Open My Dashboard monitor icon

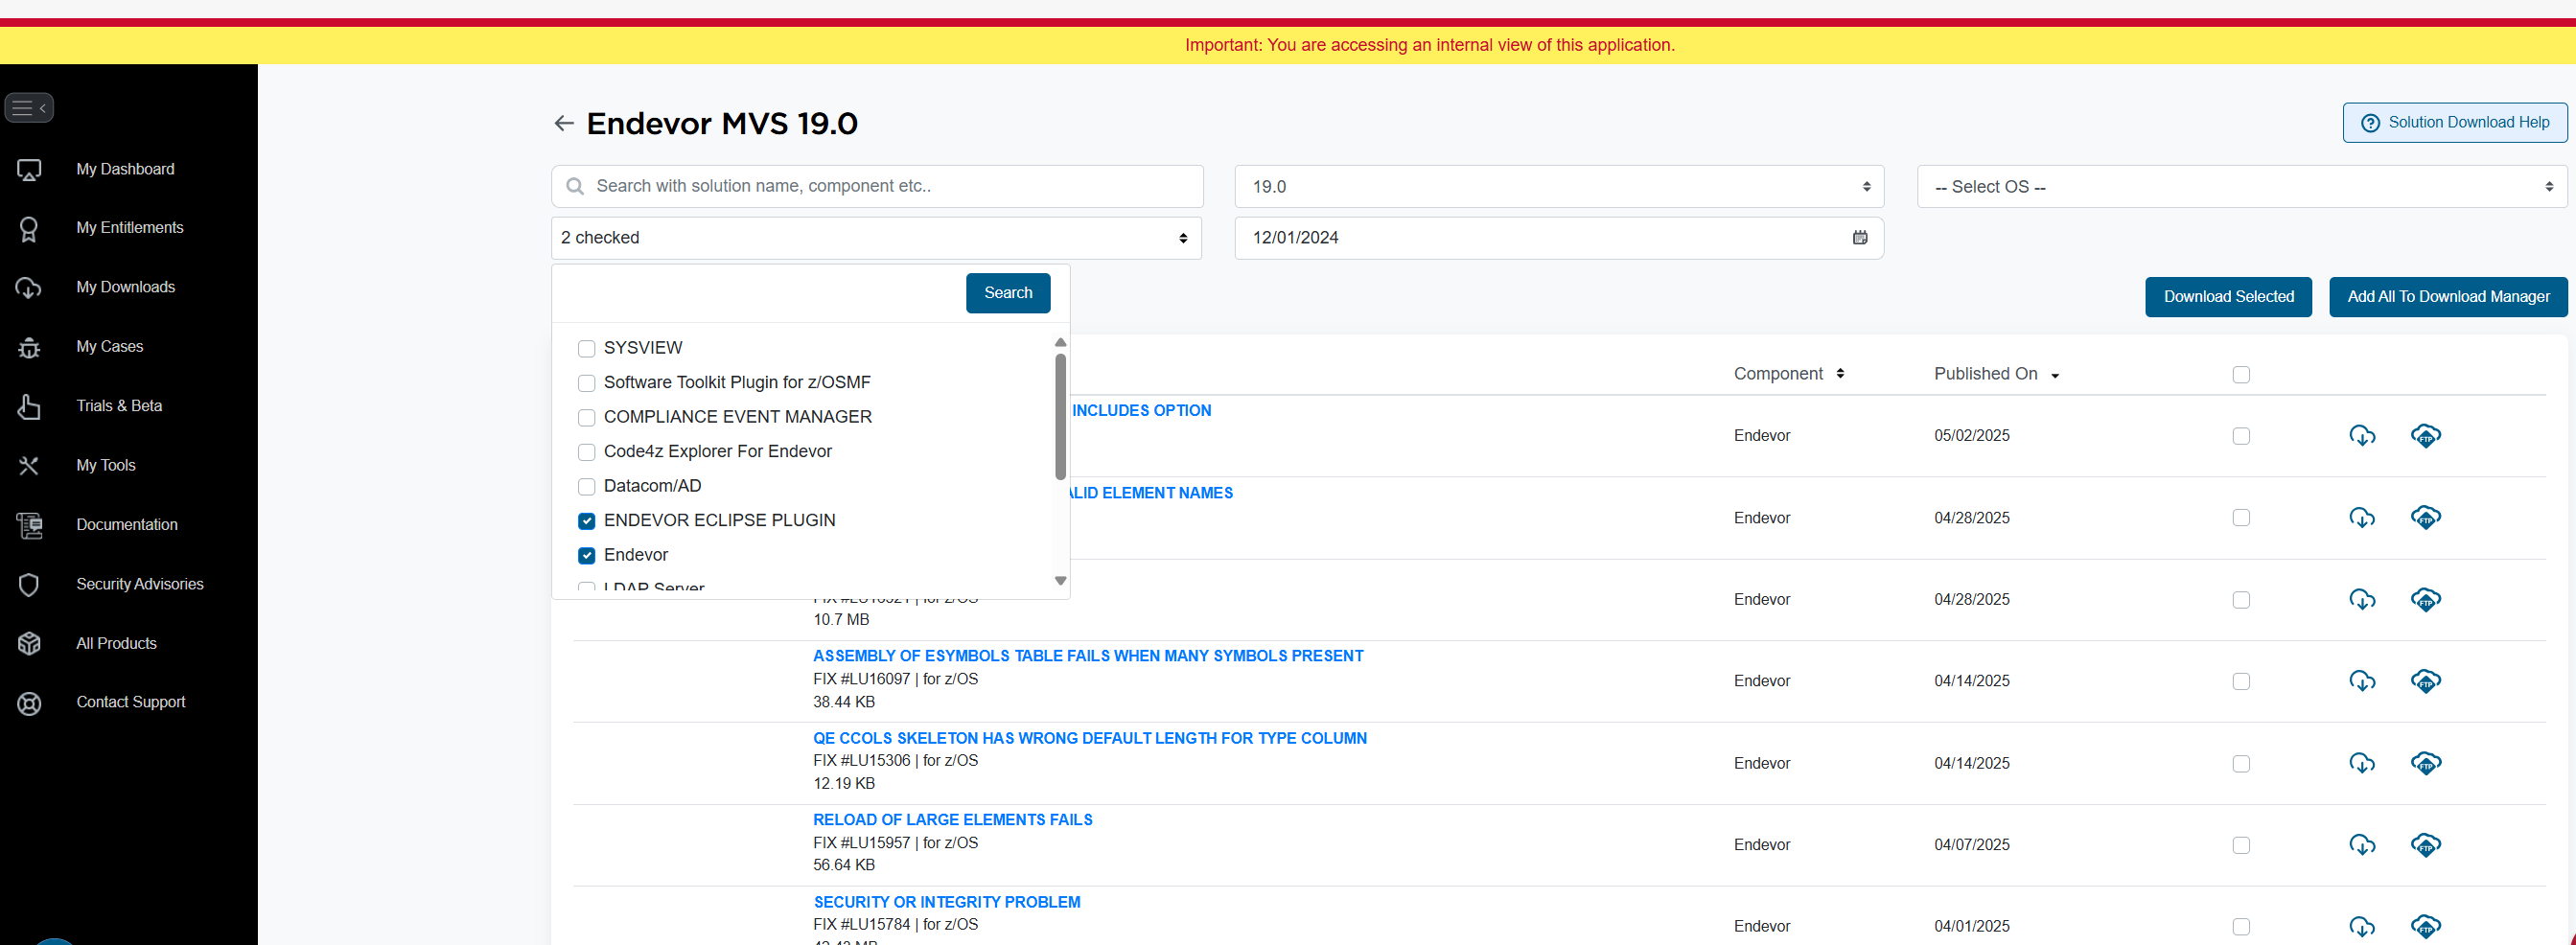29,170
